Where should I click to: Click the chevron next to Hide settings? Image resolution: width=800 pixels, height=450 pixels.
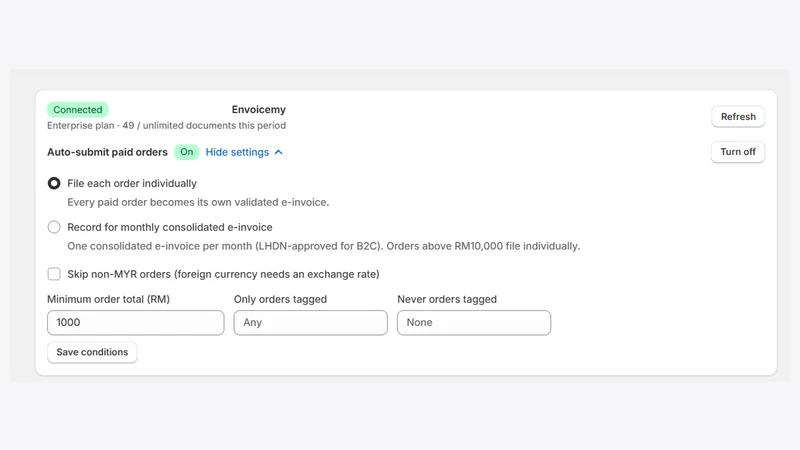pyautogui.click(x=279, y=152)
